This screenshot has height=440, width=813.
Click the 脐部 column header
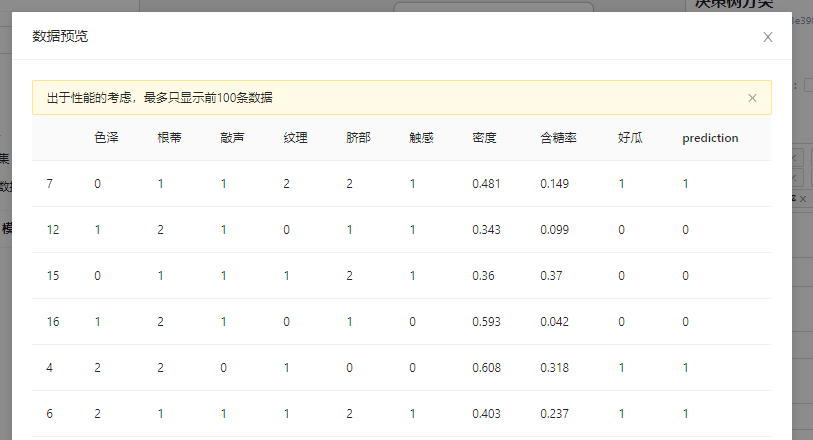pyautogui.click(x=358, y=138)
